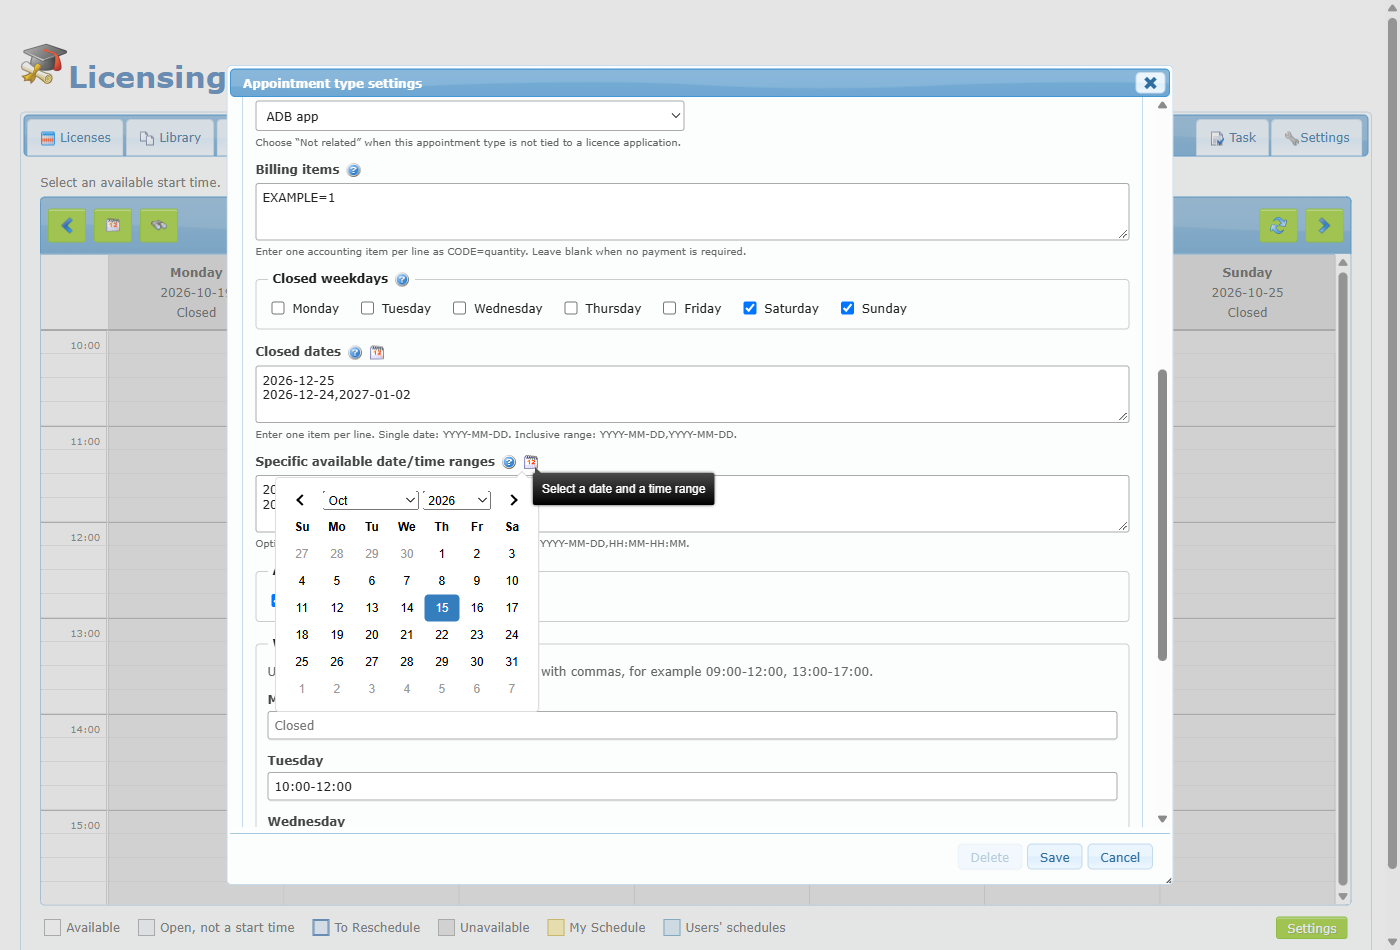The image size is (1400, 950).
Task: Close the Appointment type settings dialog
Action: click(x=1150, y=83)
